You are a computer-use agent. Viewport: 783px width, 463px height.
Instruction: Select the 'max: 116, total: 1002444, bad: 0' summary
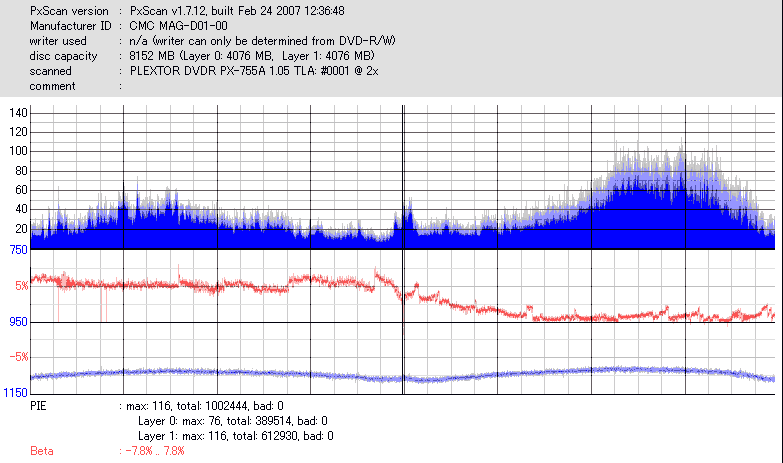(205, 406)
